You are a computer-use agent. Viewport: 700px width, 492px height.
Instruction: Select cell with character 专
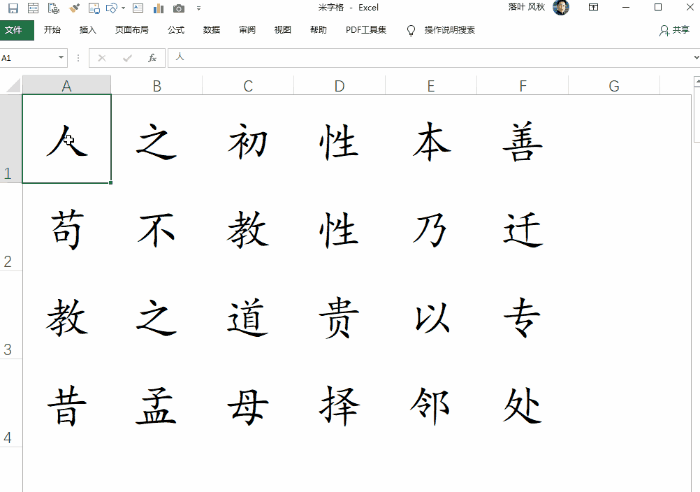pyautogui.click(x=522, y=315)
